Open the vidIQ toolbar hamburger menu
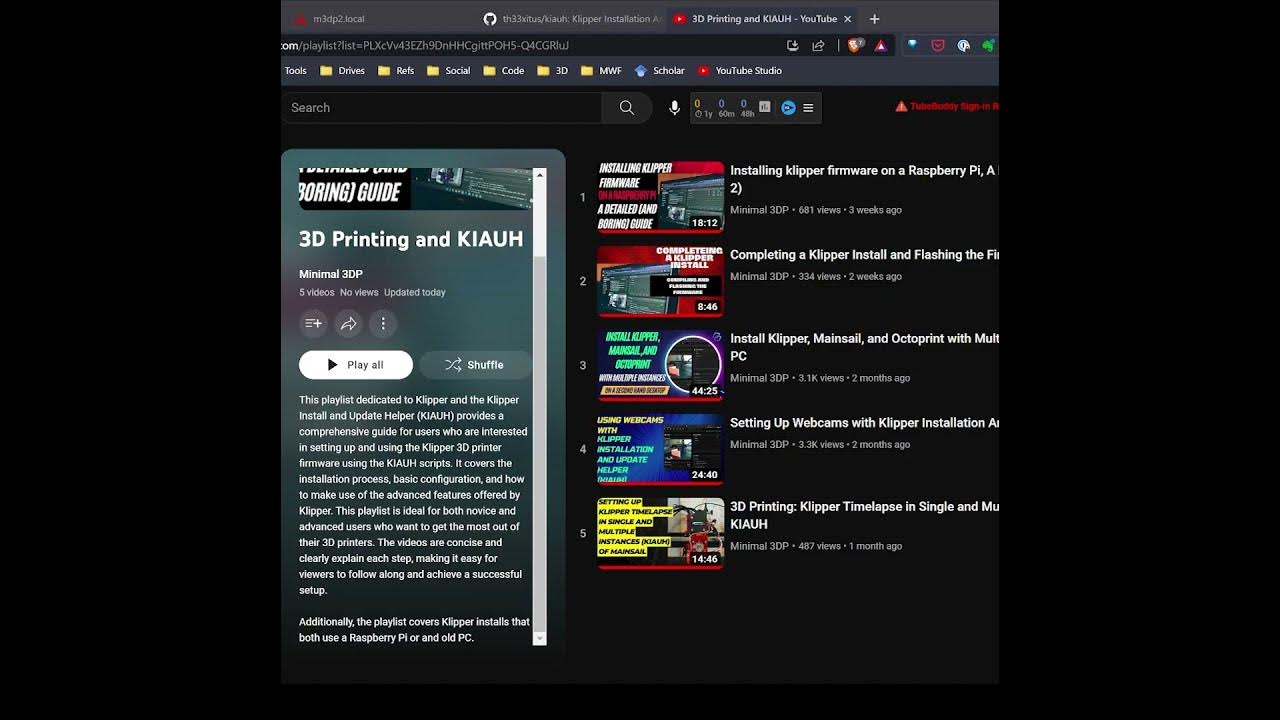Image resolution: width=1280 pixels, height=720 pixels. (x=808, y=108)
